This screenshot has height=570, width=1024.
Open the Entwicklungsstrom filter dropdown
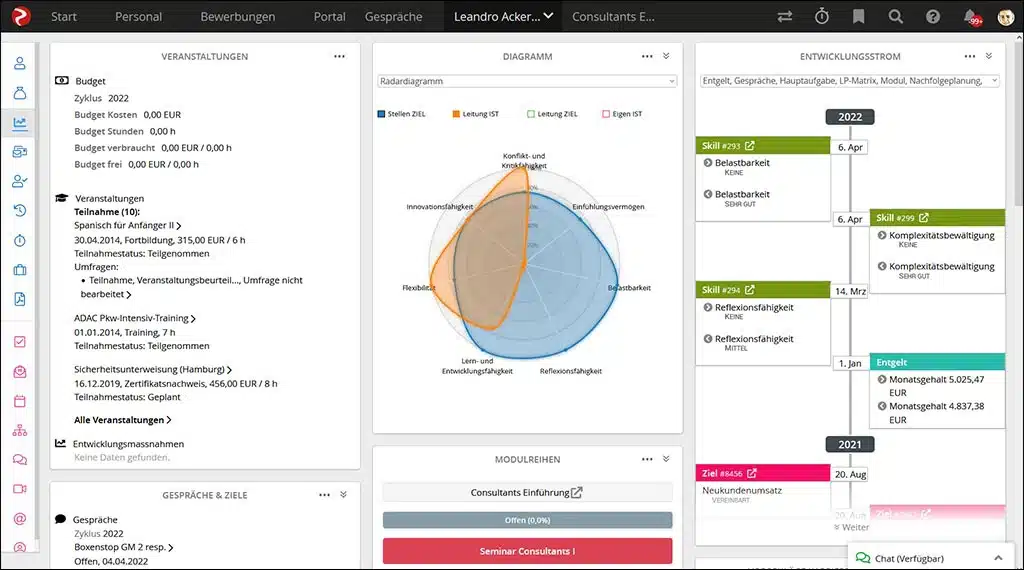[x=849, y=81]
